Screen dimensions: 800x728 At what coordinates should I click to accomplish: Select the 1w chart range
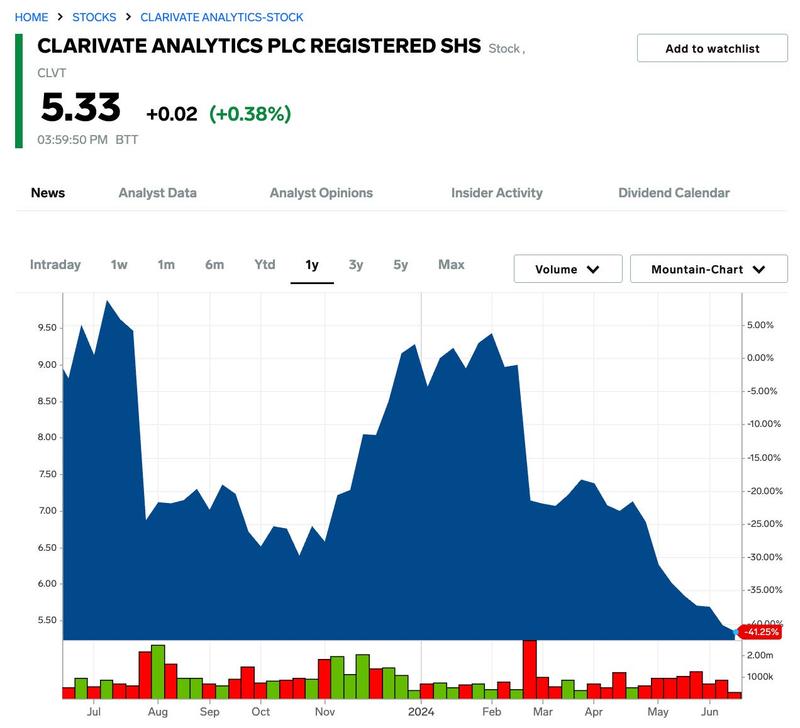pos(119,265)
